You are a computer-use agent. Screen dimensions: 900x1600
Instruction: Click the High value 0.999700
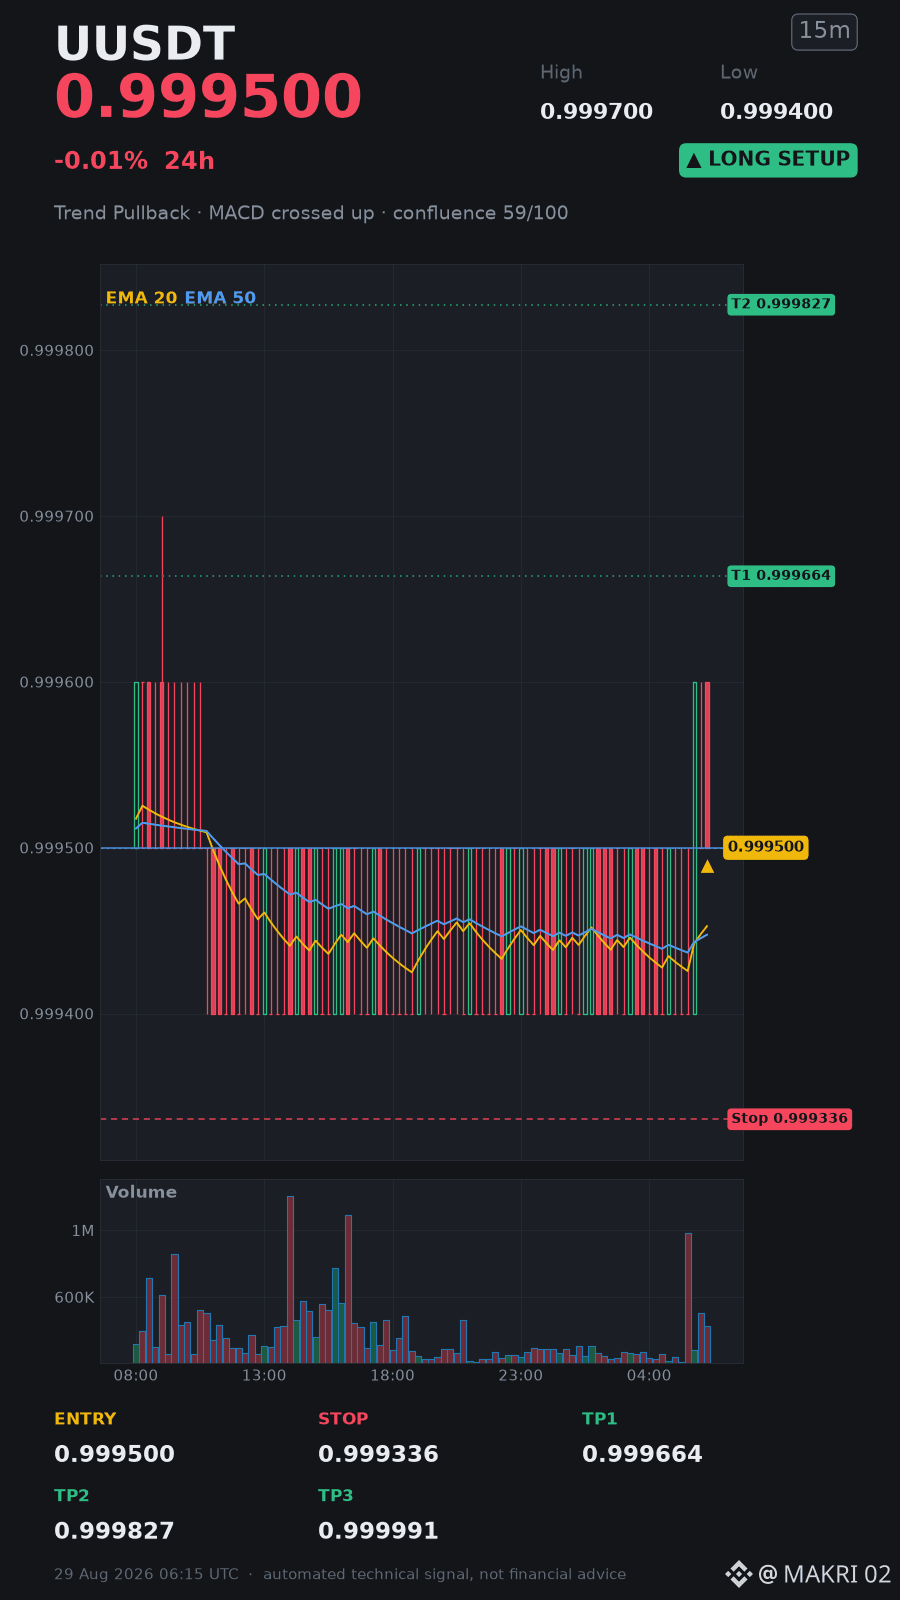(x=596, y=112)
